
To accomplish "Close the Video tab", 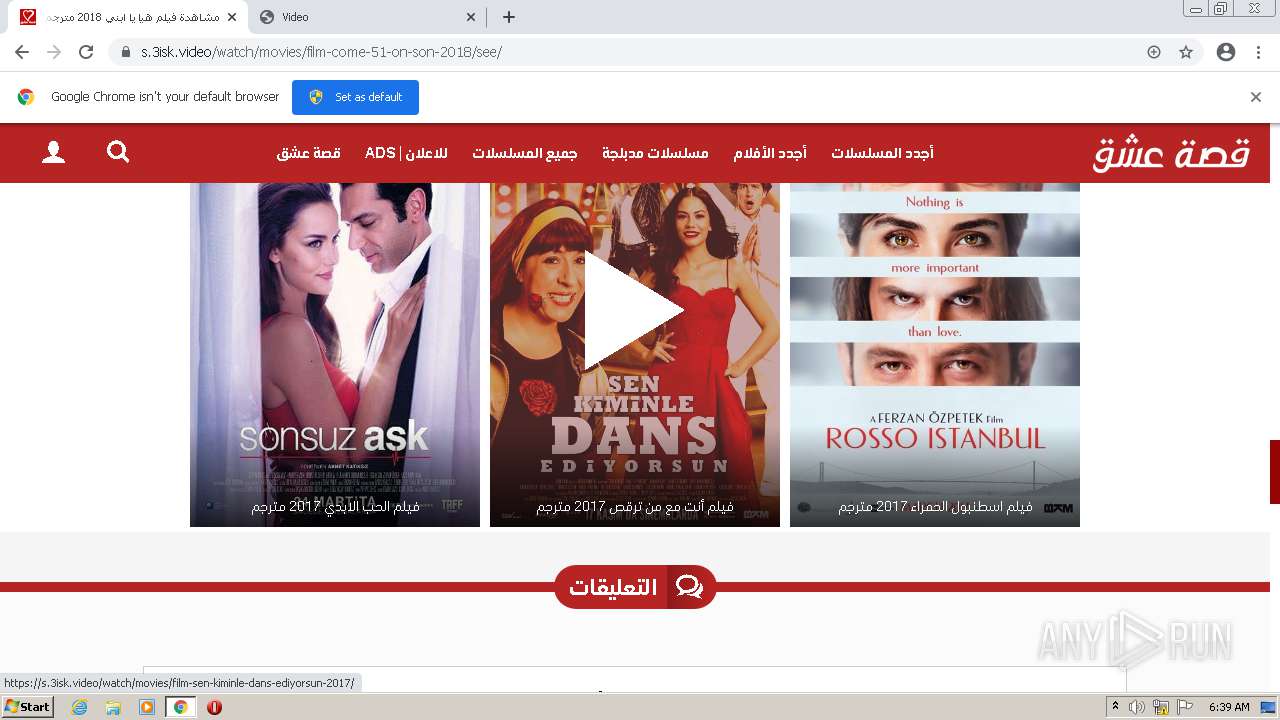I will pos(472,17).
